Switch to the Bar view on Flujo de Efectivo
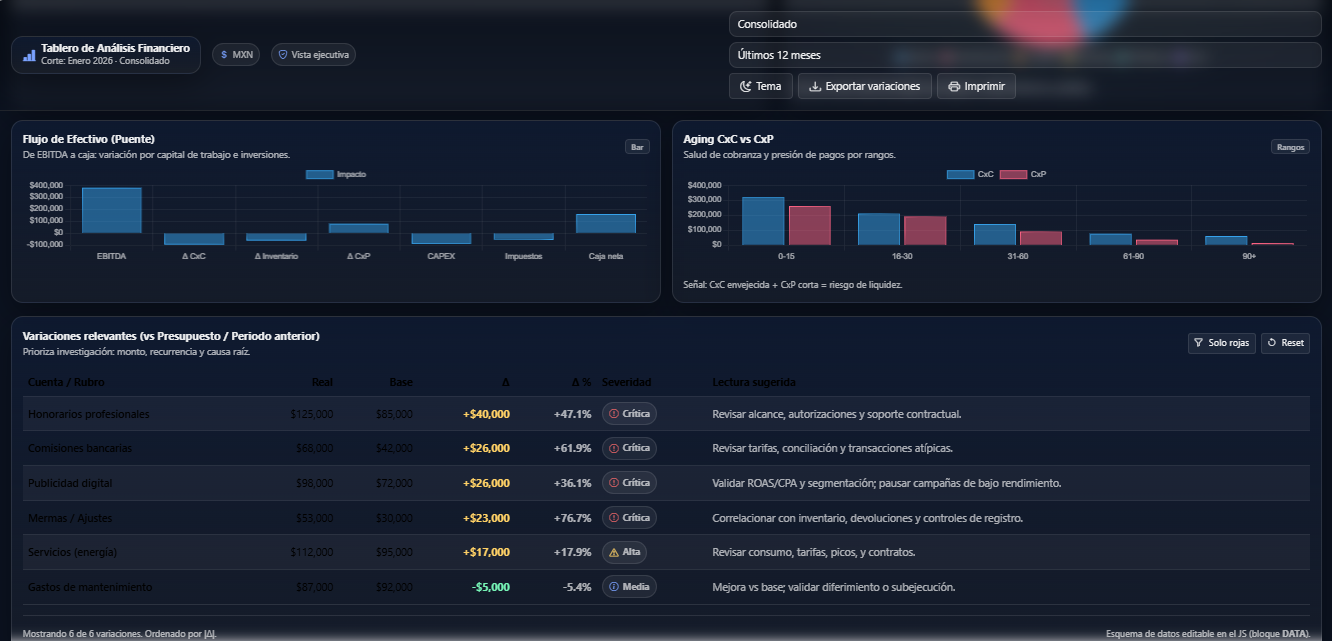Viewport: 1332px width, 641px height. [637, 146]
